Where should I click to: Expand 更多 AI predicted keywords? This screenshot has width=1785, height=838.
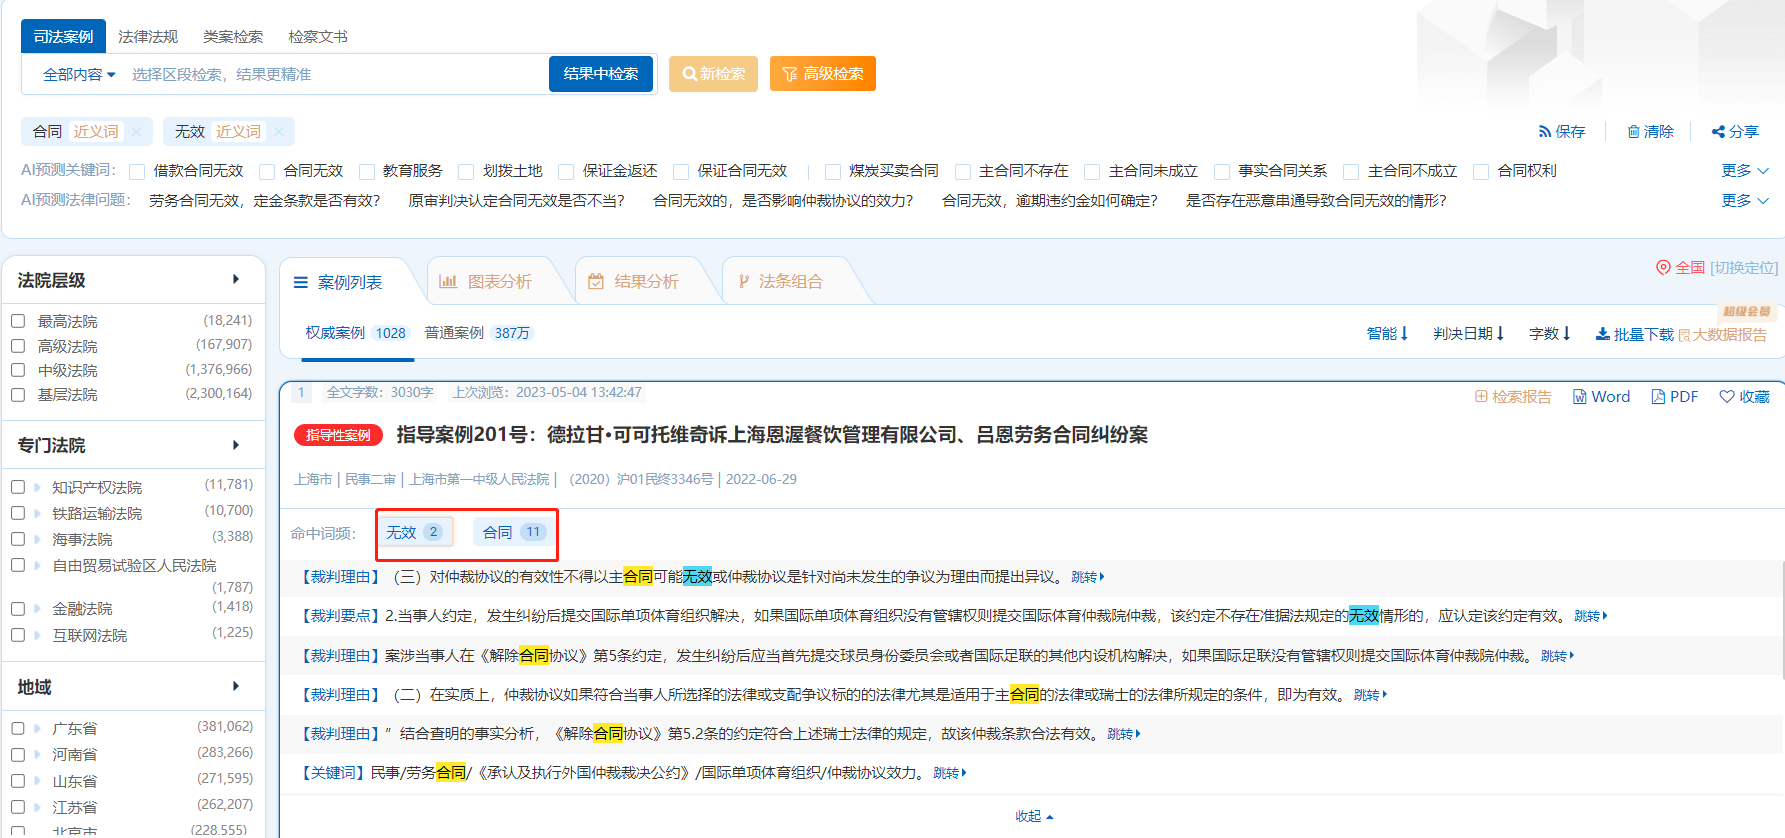tap(1744, 171)
